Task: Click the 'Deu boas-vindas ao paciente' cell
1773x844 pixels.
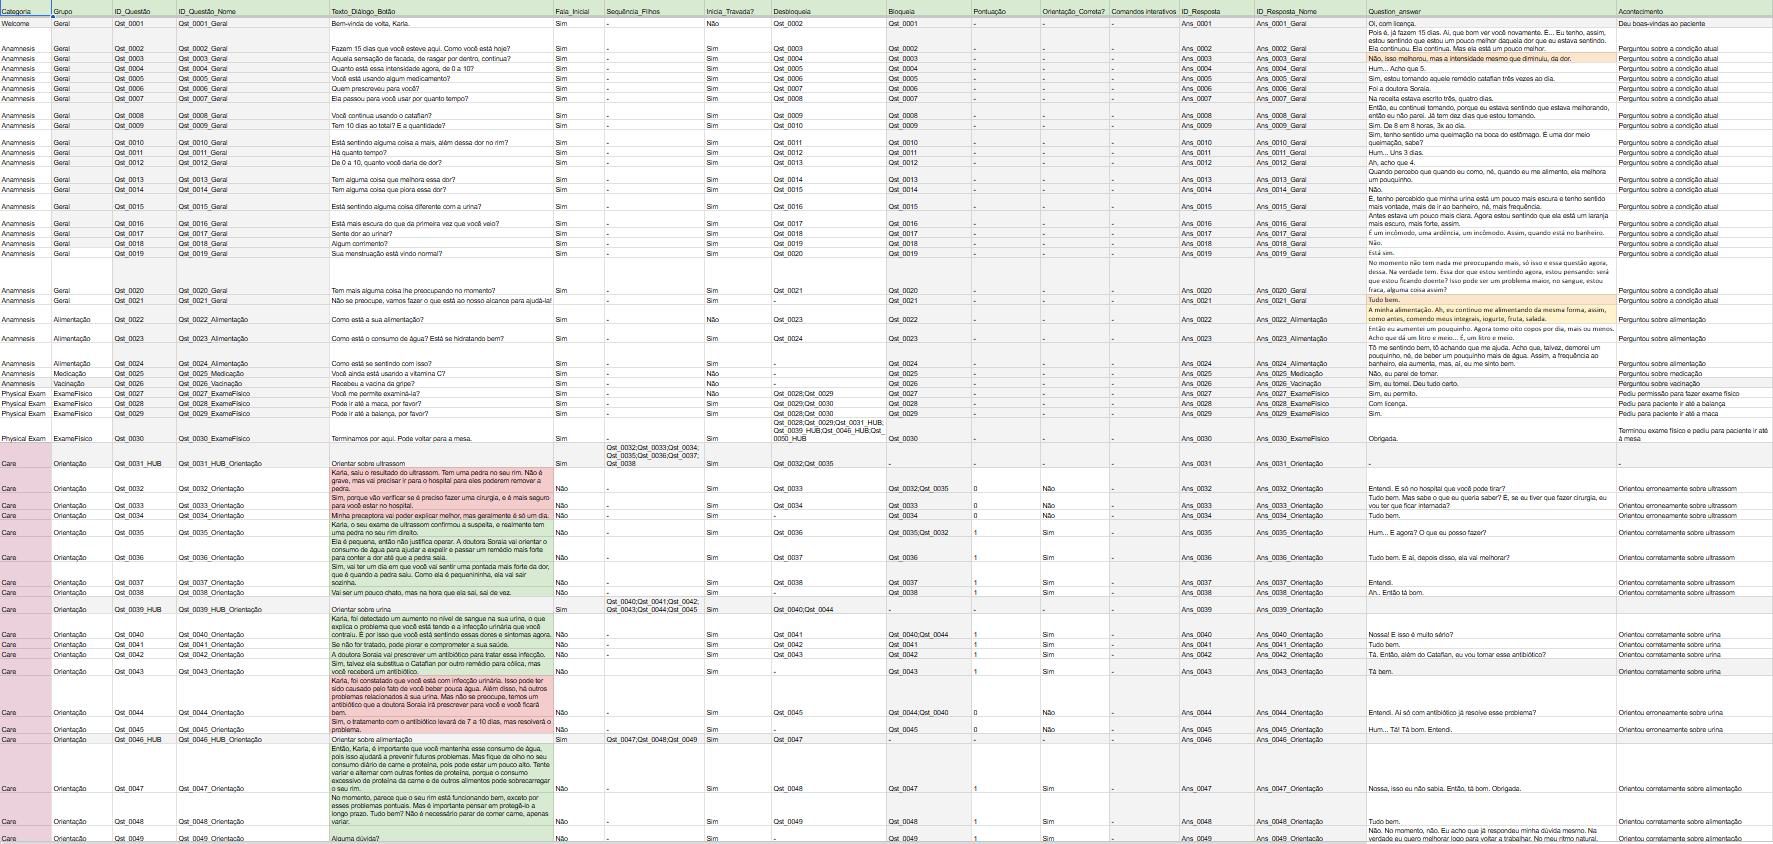Action: (x=1694, y=23)
